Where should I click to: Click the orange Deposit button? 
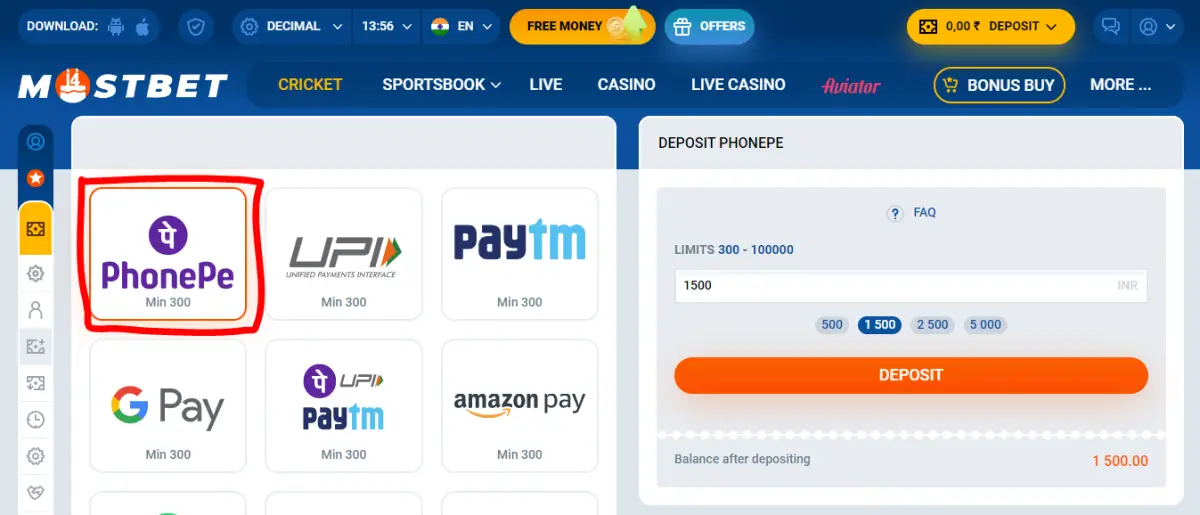(911, 375)
